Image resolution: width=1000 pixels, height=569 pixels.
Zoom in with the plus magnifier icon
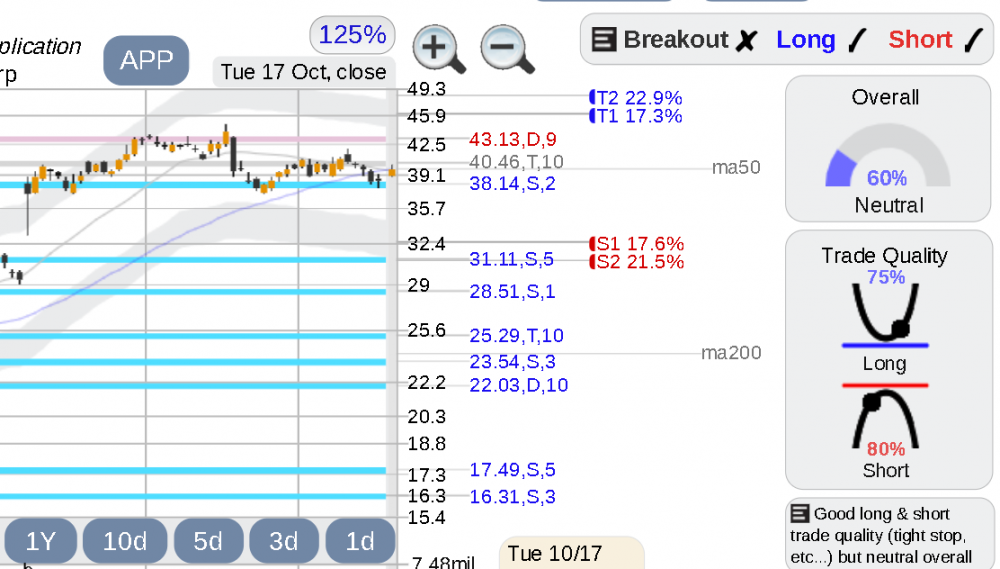click(439, 49)
